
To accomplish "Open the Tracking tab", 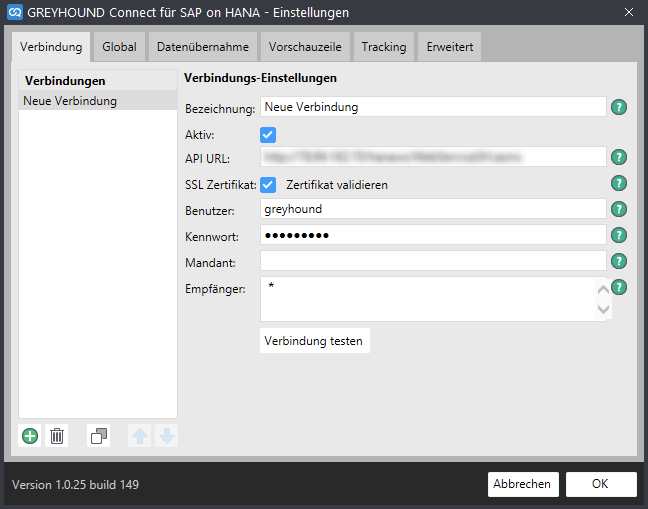I will click(x=384, y=47).
